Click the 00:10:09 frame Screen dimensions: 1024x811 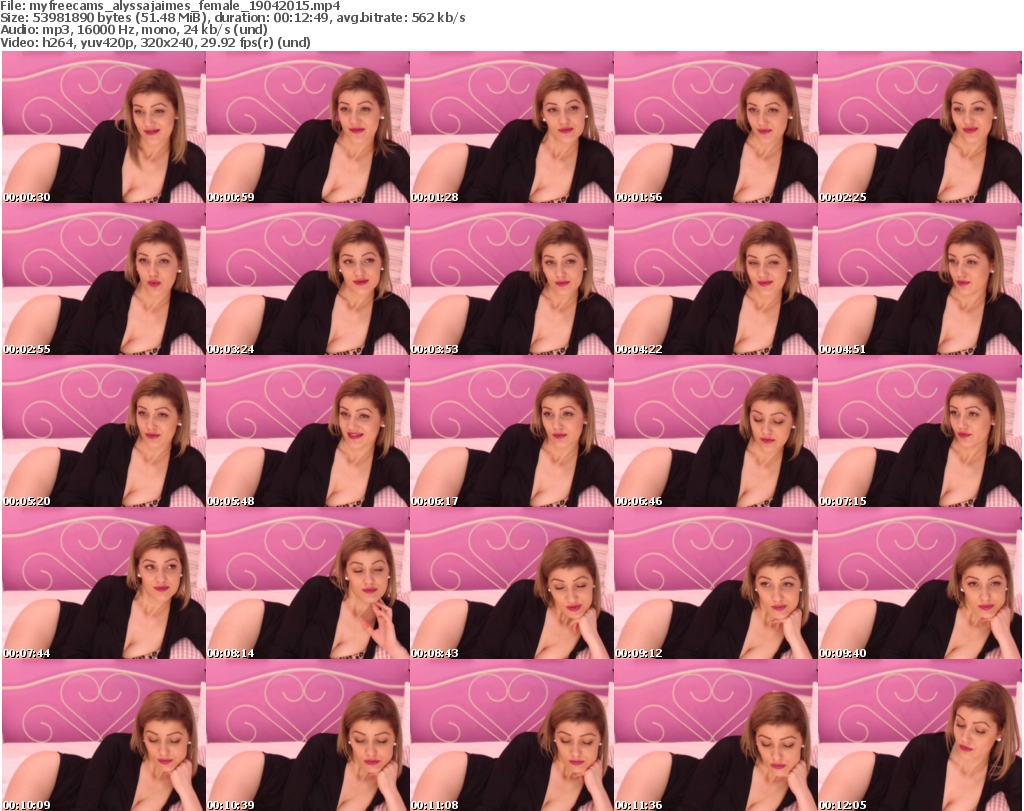click(104, 735)
